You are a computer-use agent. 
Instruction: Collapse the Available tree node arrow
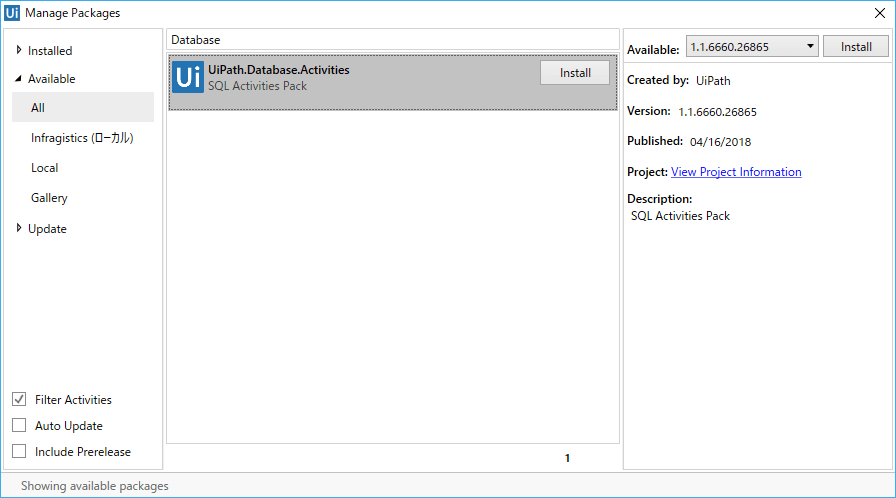pyautogui.click(x=18, y=78)
